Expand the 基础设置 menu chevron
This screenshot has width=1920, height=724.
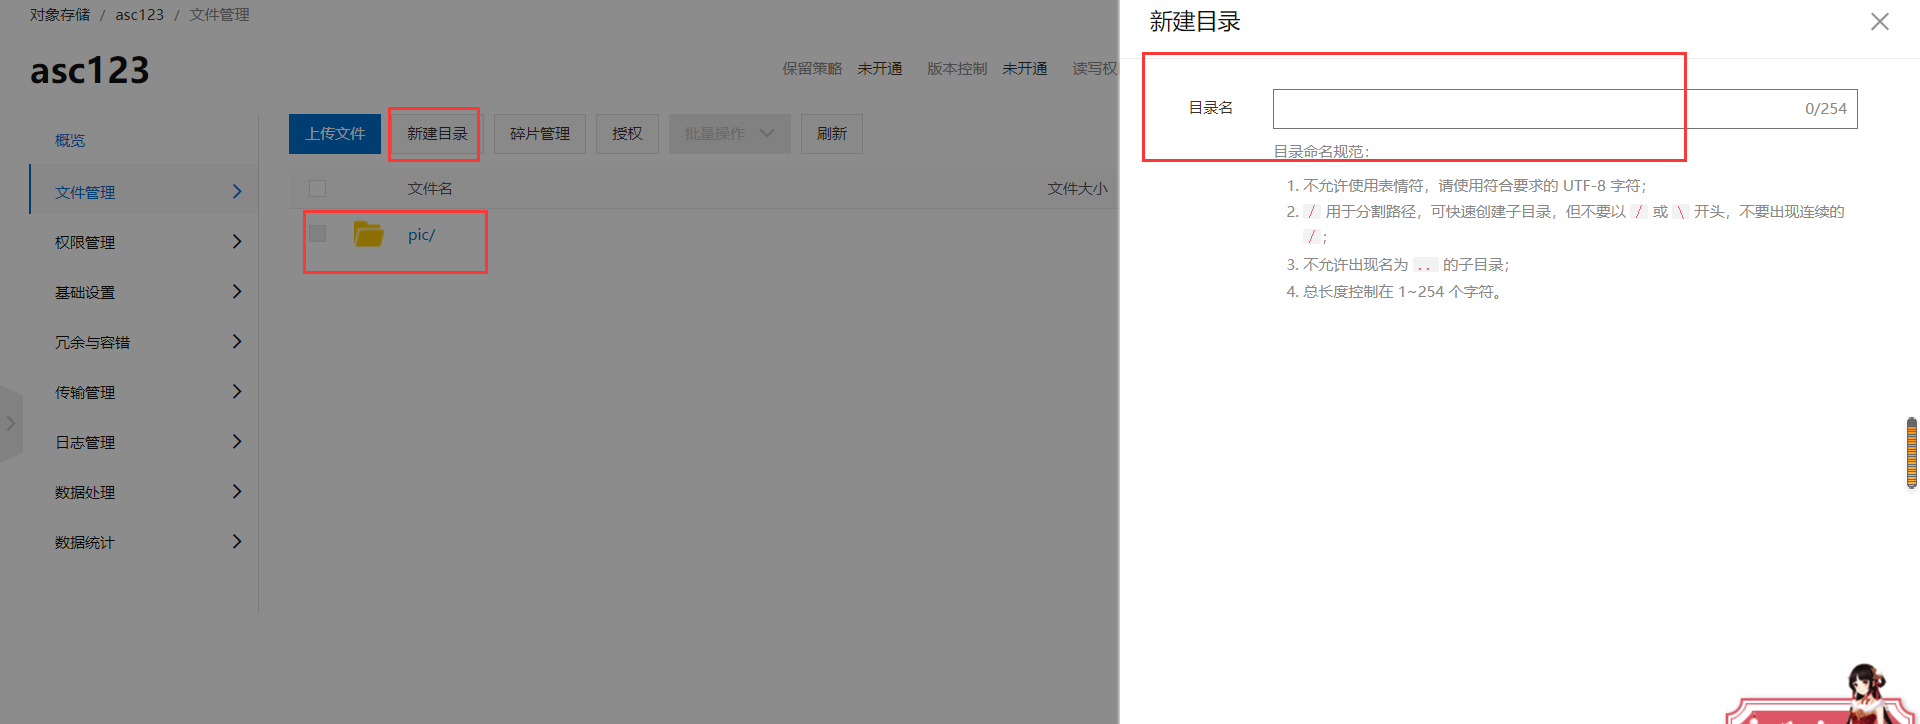(x=237, y=291)
